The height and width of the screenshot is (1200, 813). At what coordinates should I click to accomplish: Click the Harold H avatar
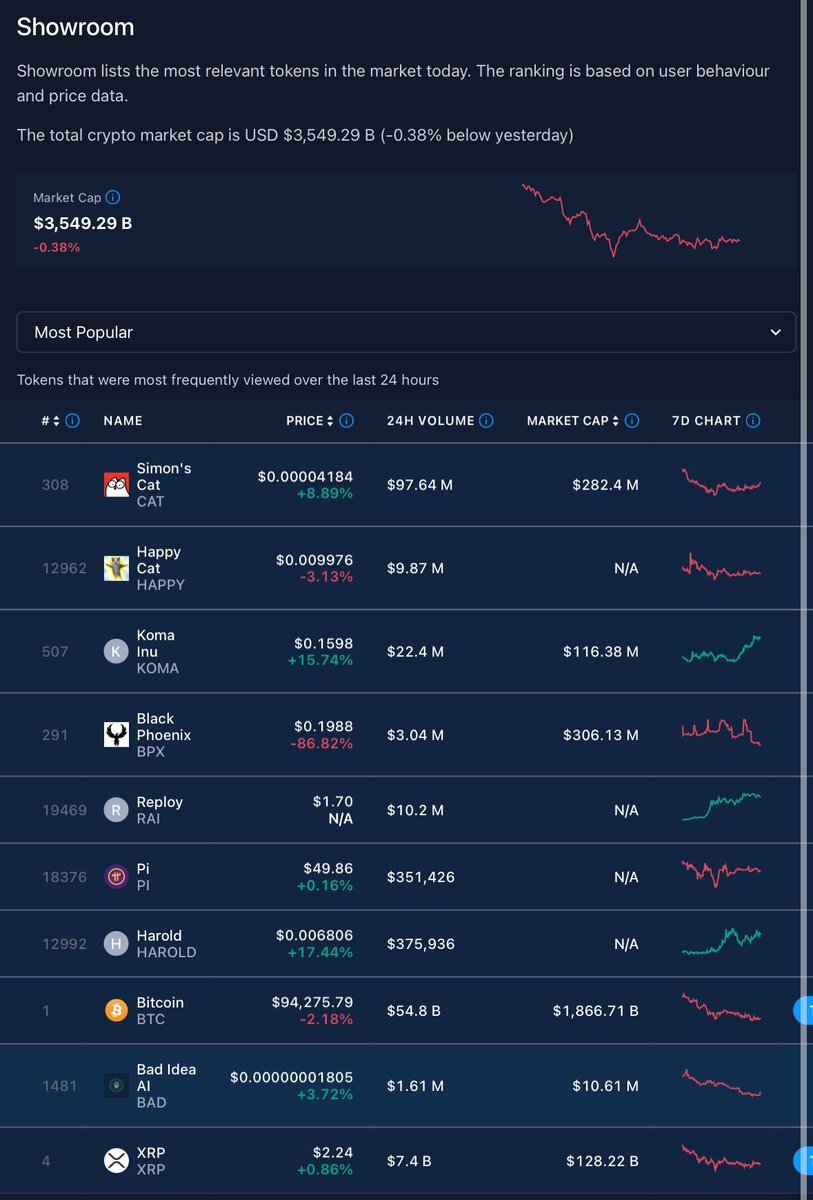coord(117,944)
